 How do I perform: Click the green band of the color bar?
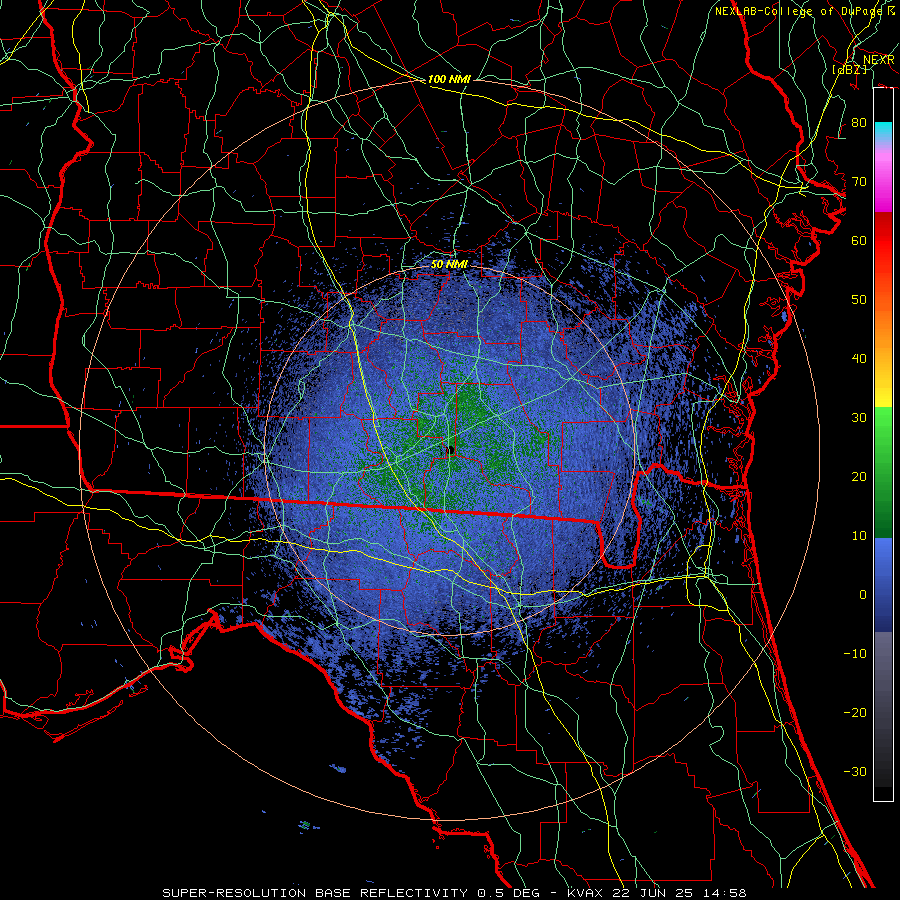point(883,472)
